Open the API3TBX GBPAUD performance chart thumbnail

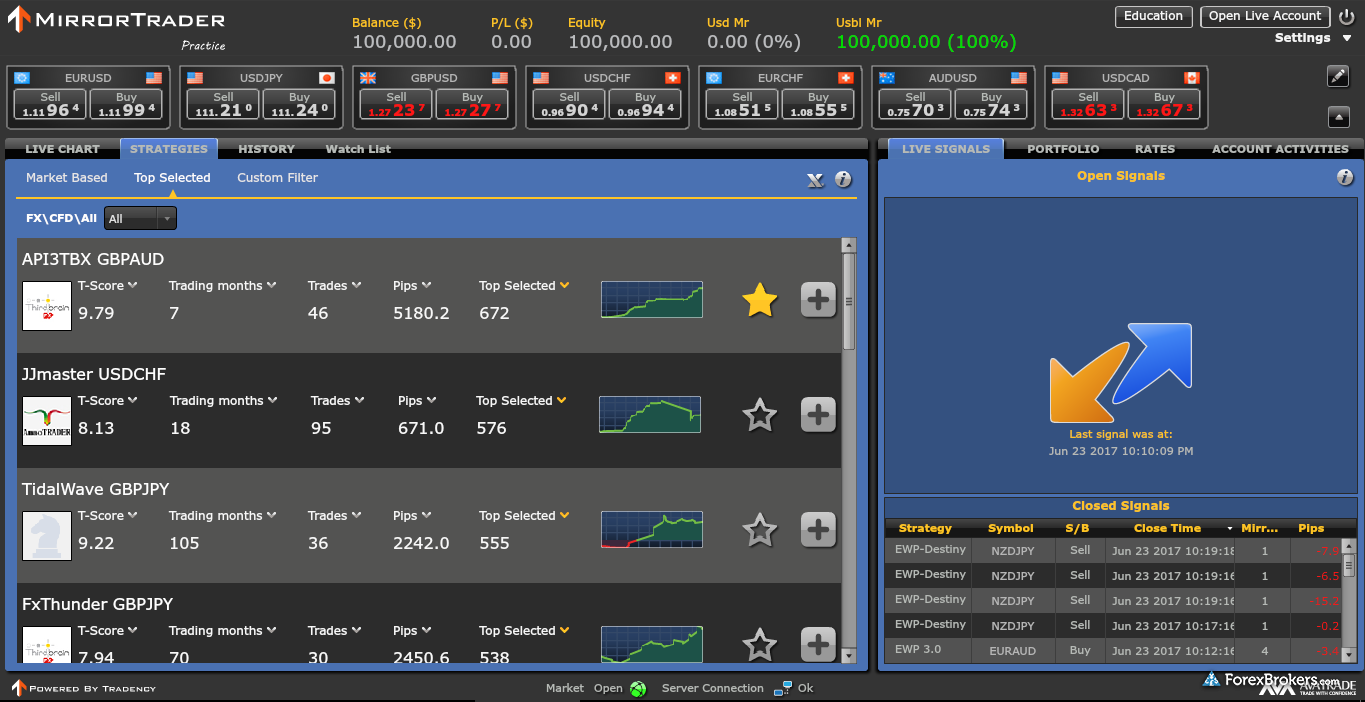click(652, 299)
